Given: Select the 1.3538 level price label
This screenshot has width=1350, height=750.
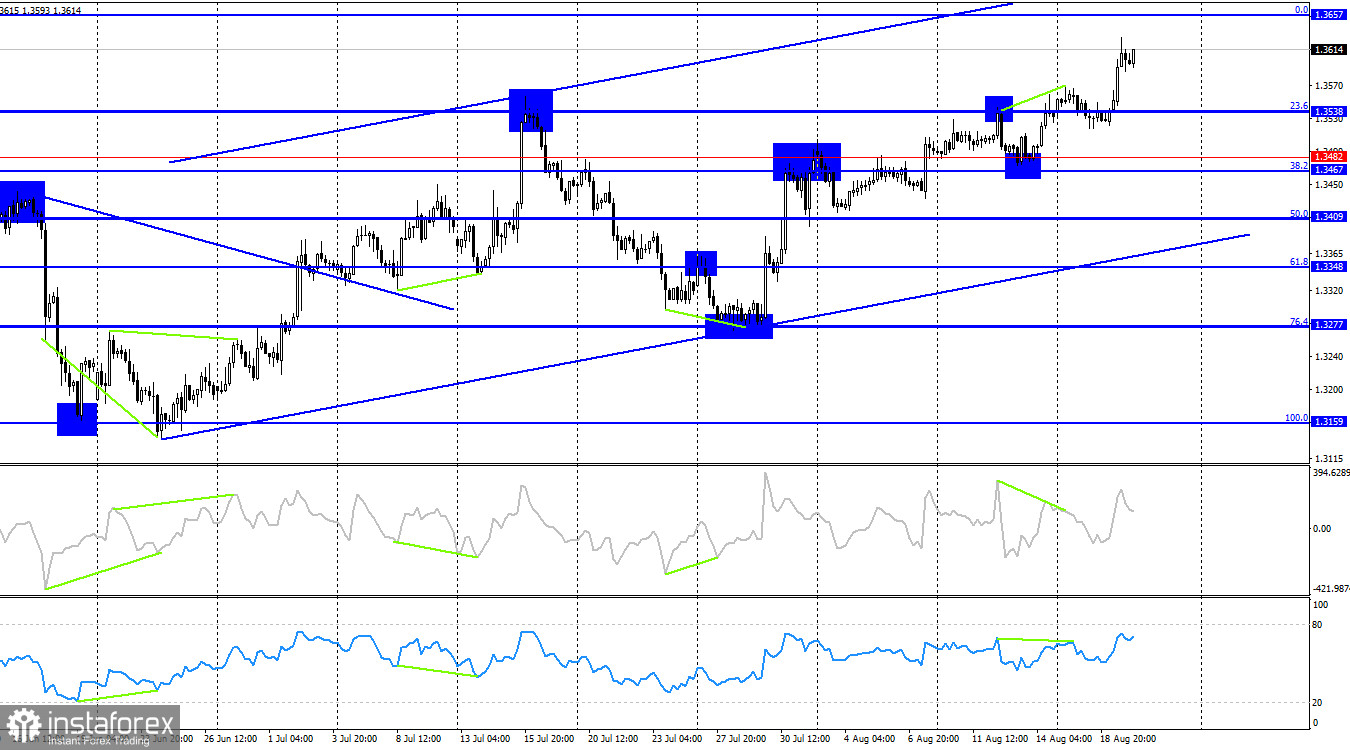Looking at the screenshot, I should [x=1329, y=112].
